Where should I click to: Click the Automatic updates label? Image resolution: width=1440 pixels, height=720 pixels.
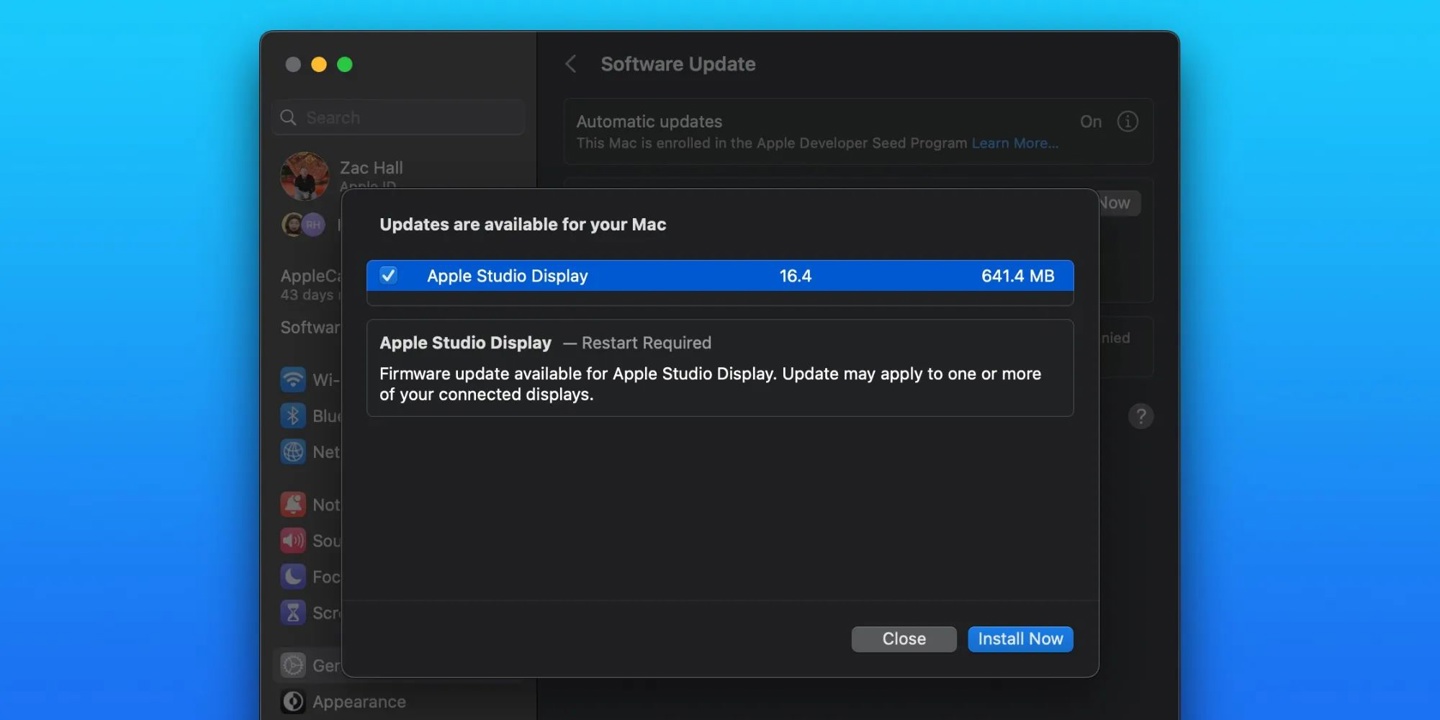click(x=649, y=122)
